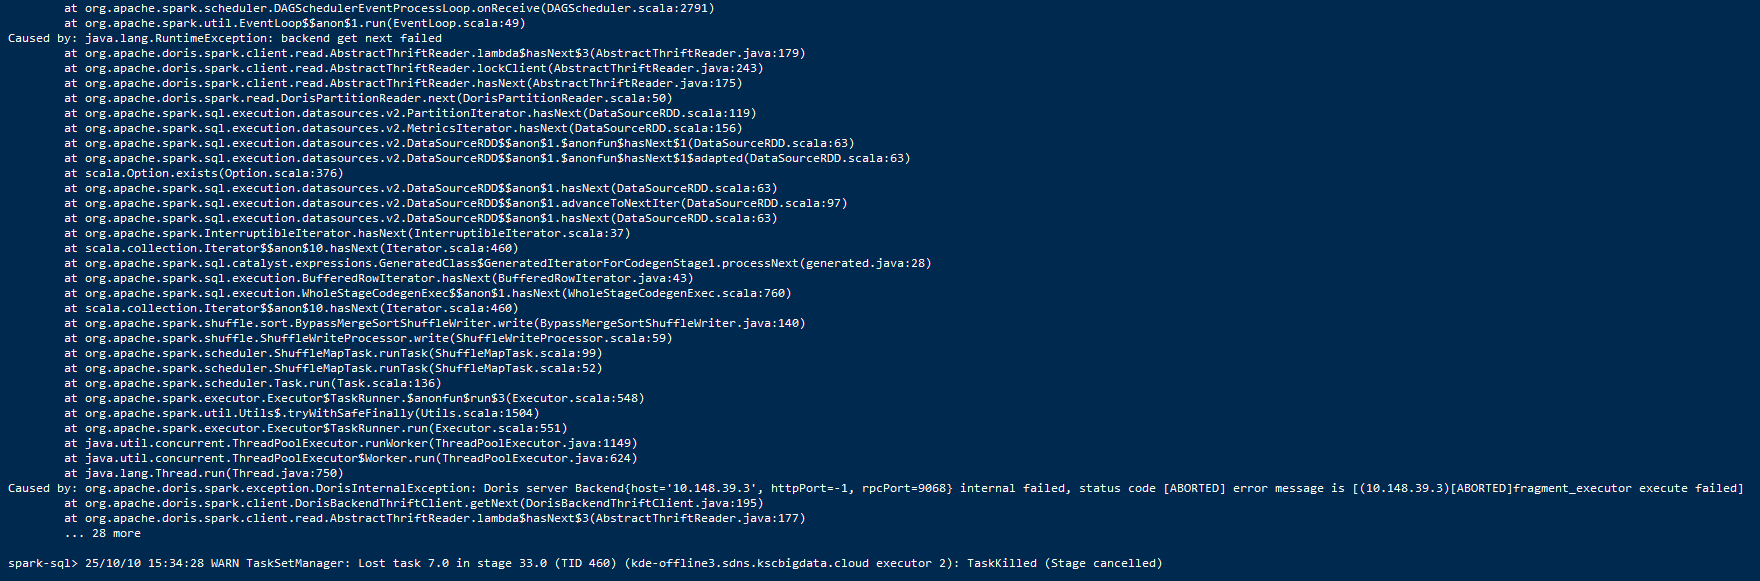Click the 'backend get next failed' exception line
Viewport: 1760px width, 581px height.
361,39
